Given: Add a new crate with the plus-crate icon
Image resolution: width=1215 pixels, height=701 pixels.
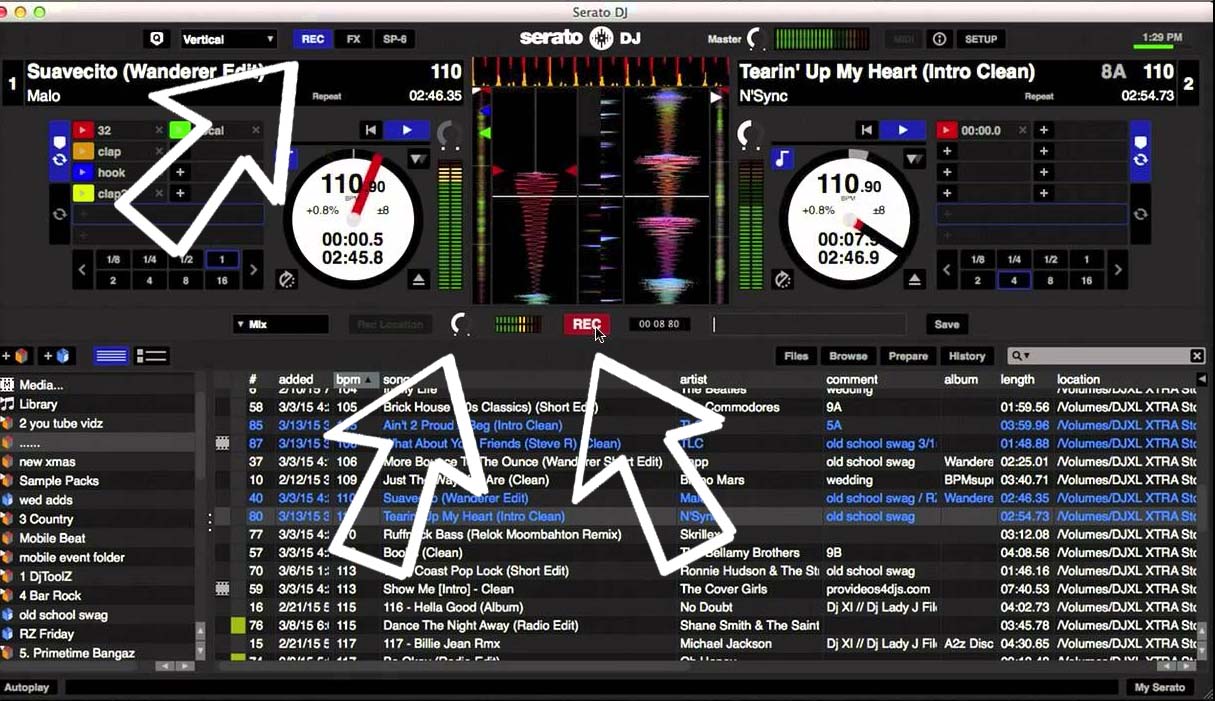Looking at the screenshot, I should pos(17,355).
